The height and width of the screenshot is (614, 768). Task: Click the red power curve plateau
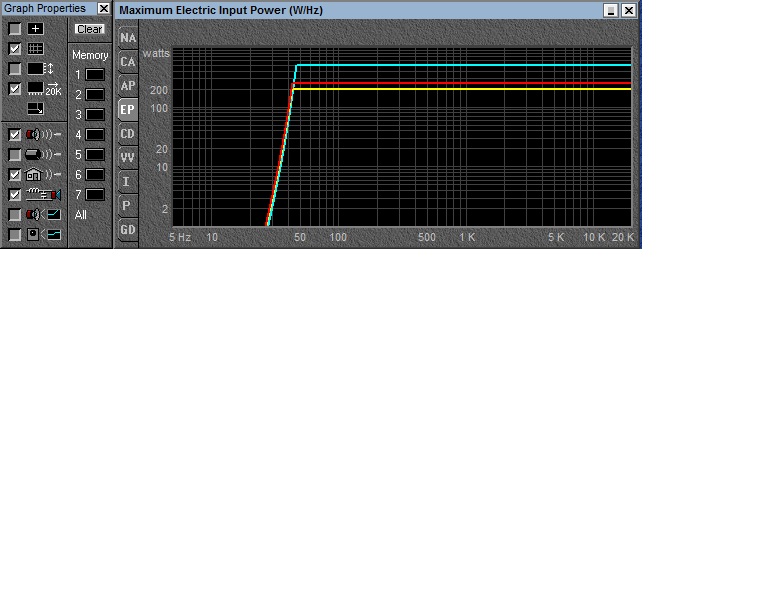(463, 83)
